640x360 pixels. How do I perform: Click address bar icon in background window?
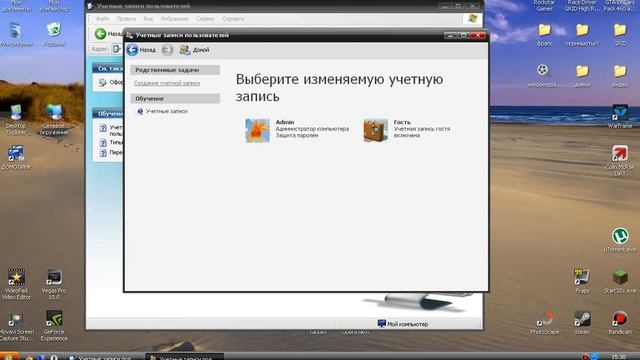tap(116, 49)
